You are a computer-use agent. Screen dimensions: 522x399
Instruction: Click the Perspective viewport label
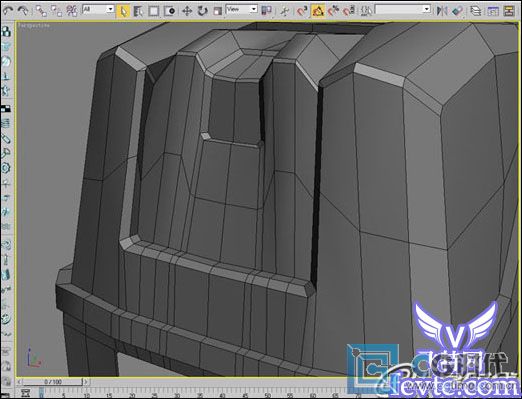(x=34, y=25)
